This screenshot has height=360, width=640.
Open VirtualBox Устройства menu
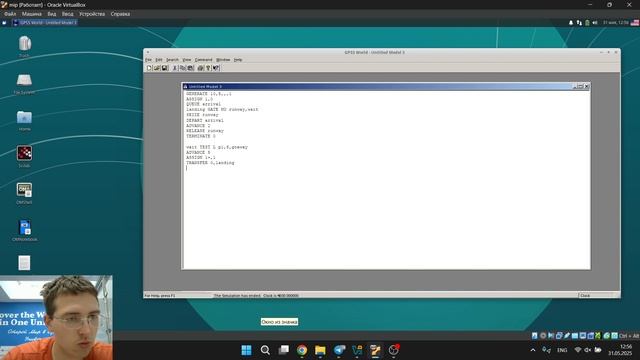pyautogui.click(x=92, y=14)
